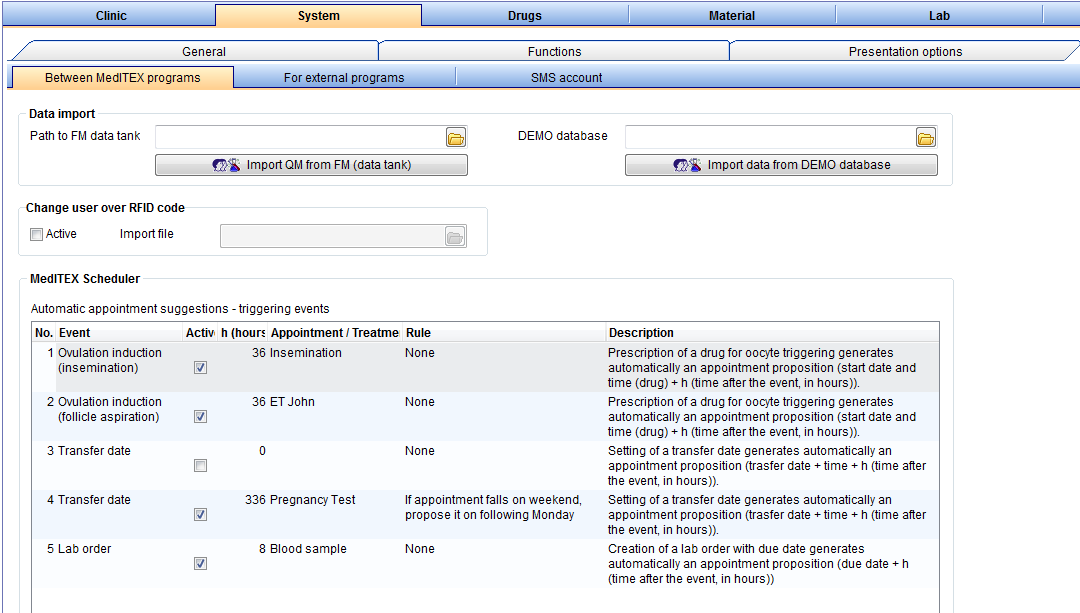Click the 8 hours value for Lab order

coord(262,548)
